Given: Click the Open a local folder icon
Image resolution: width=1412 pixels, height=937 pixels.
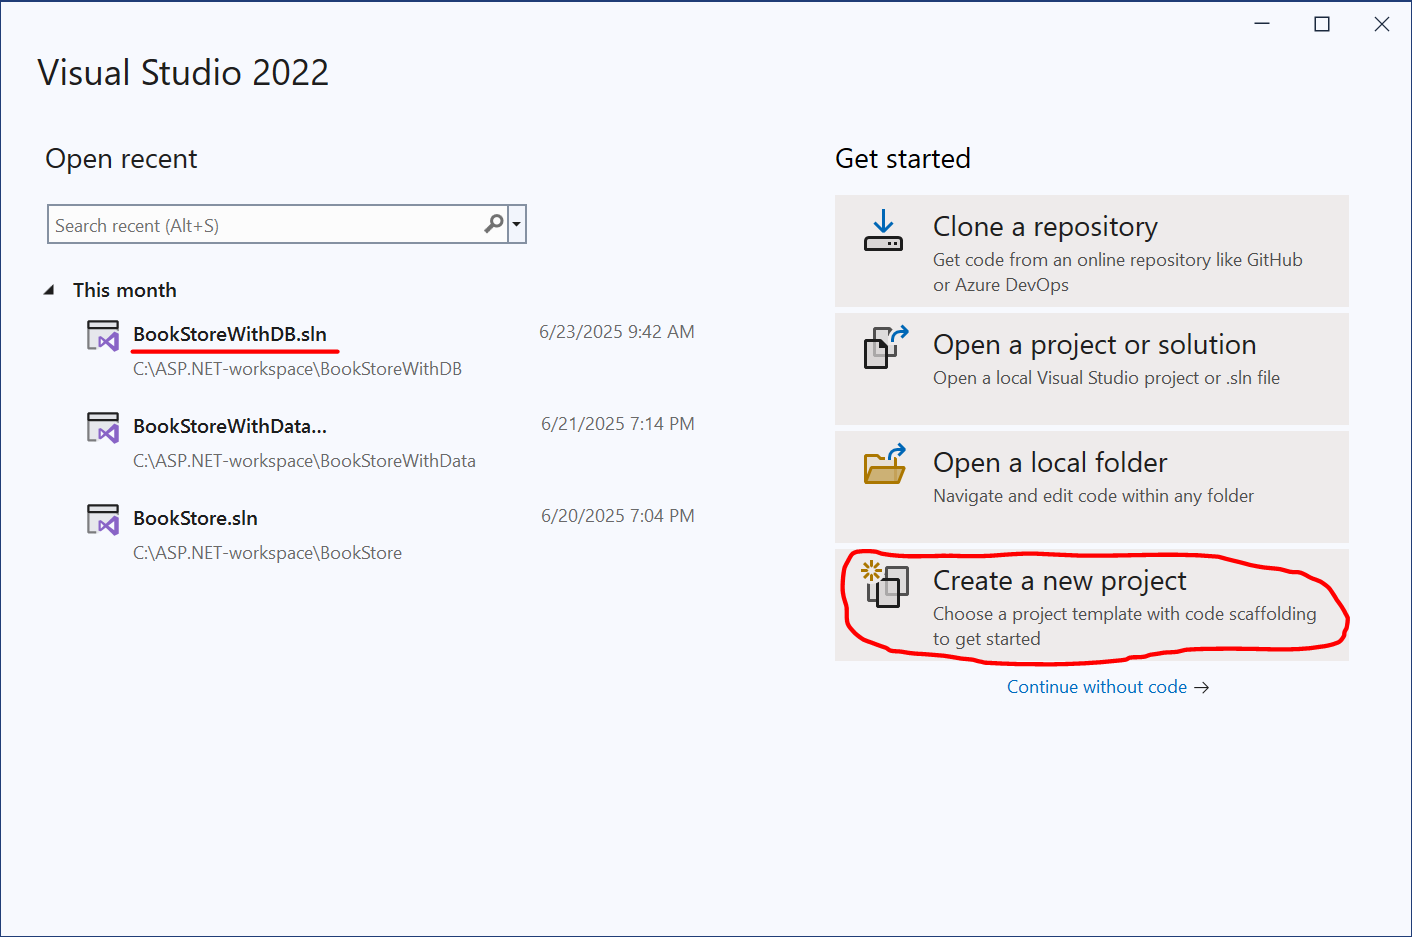Looking at the screenshot, I should pos(885,464).
